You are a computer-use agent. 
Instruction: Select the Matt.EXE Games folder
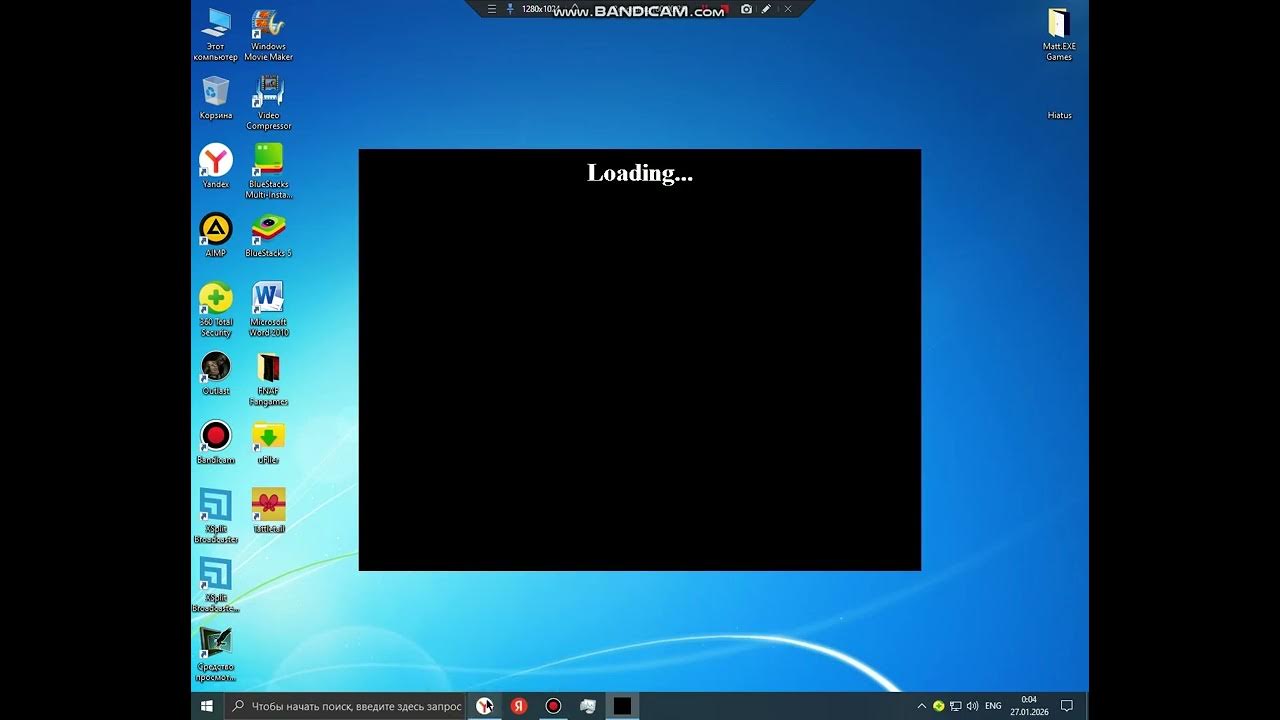point(1059,25)
